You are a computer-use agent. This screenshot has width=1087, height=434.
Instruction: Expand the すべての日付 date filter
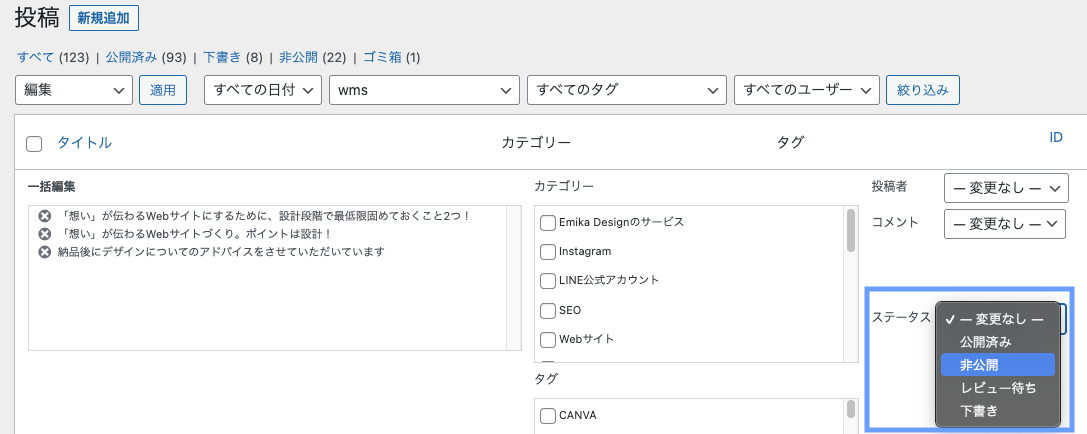(262, 89)
